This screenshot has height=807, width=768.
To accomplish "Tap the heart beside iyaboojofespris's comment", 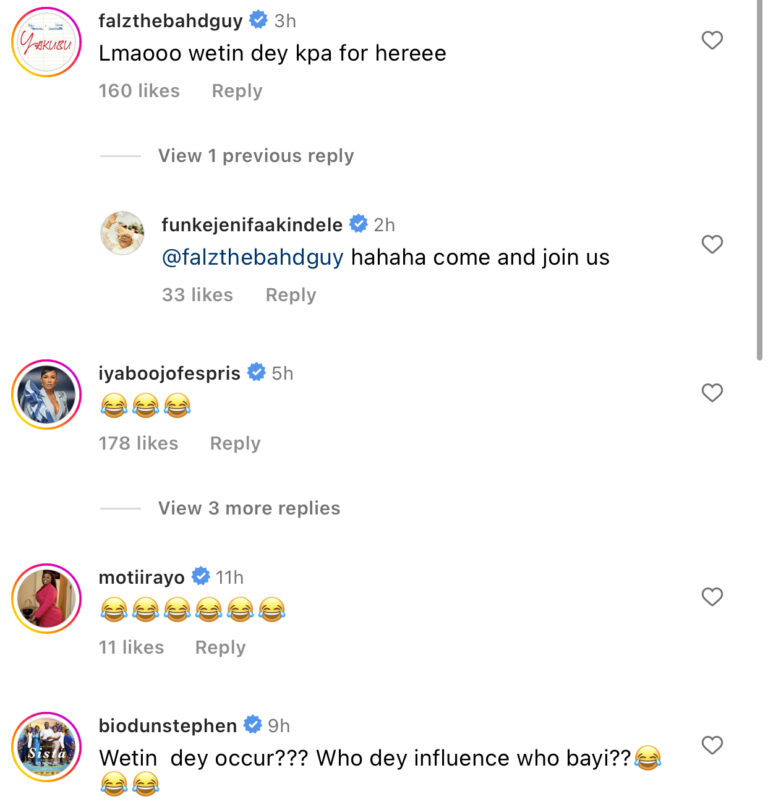I will (x=712, y=393).
